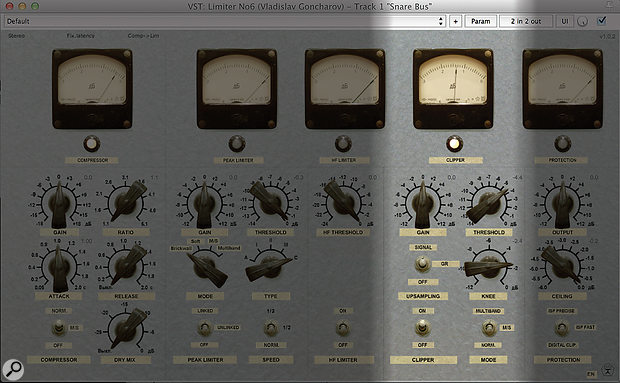620x383 pixels.
Task: Click the -4.4 value beside the Clipper Threshold knob
Action: pyautogui.click(x=517, y=177)
